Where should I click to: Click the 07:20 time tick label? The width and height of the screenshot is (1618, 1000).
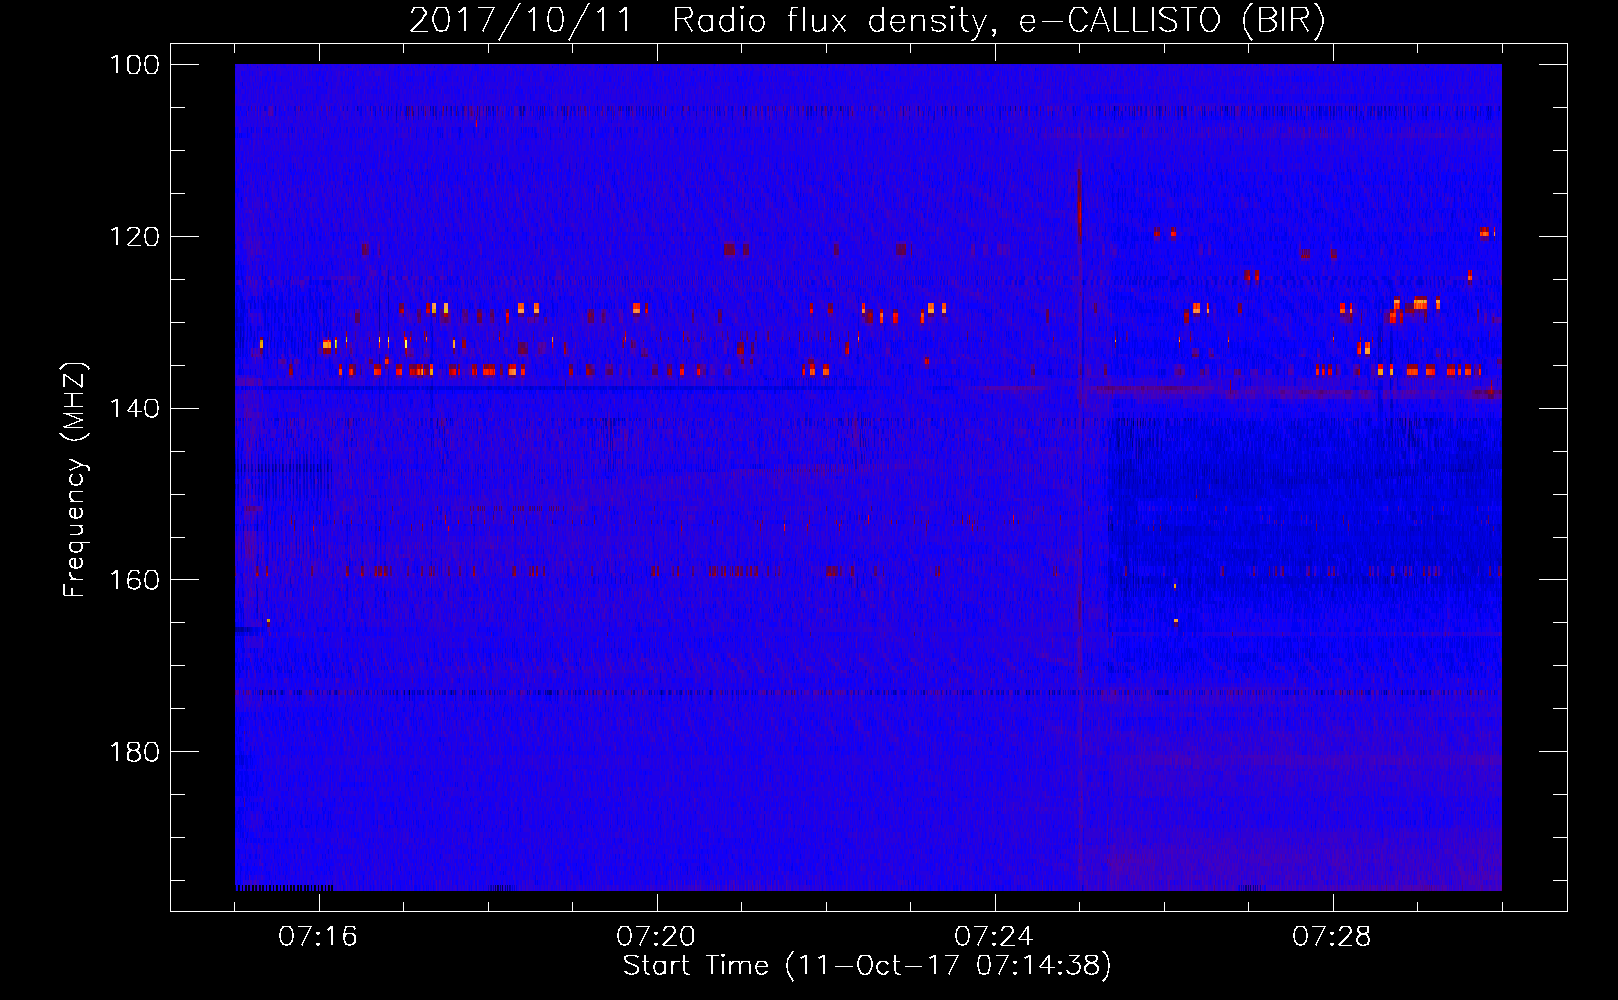[x=656, y=937]
